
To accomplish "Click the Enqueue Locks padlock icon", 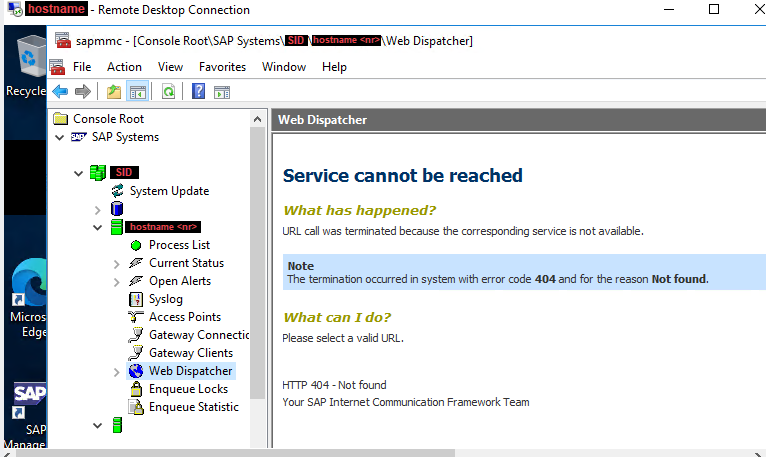I will click(136, 389).
